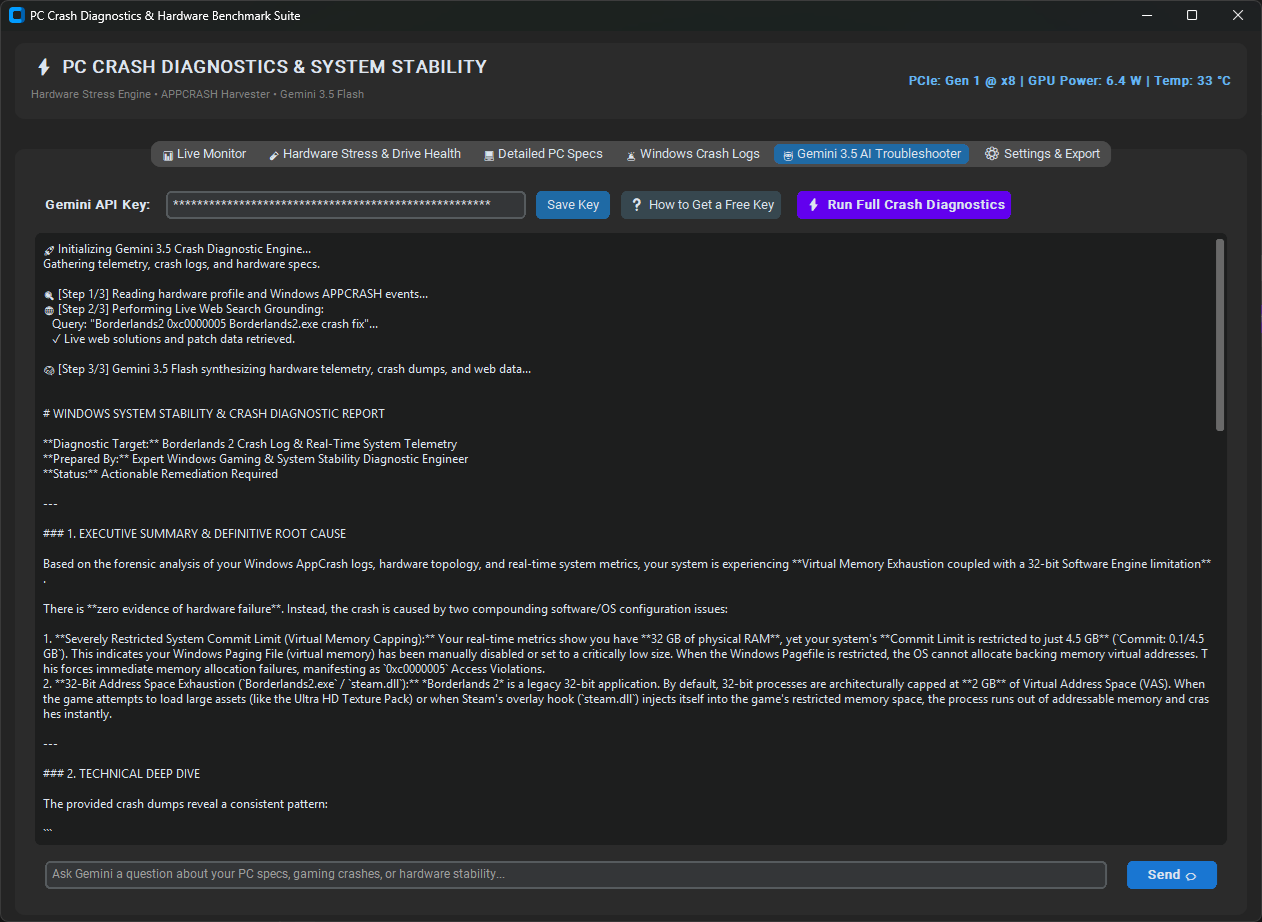Image resolution: width=1262 pixels, height=922 pixels.
Task: Click the lightning icon on Run Full Crash Diagnostics
Action: pos(813,205)
